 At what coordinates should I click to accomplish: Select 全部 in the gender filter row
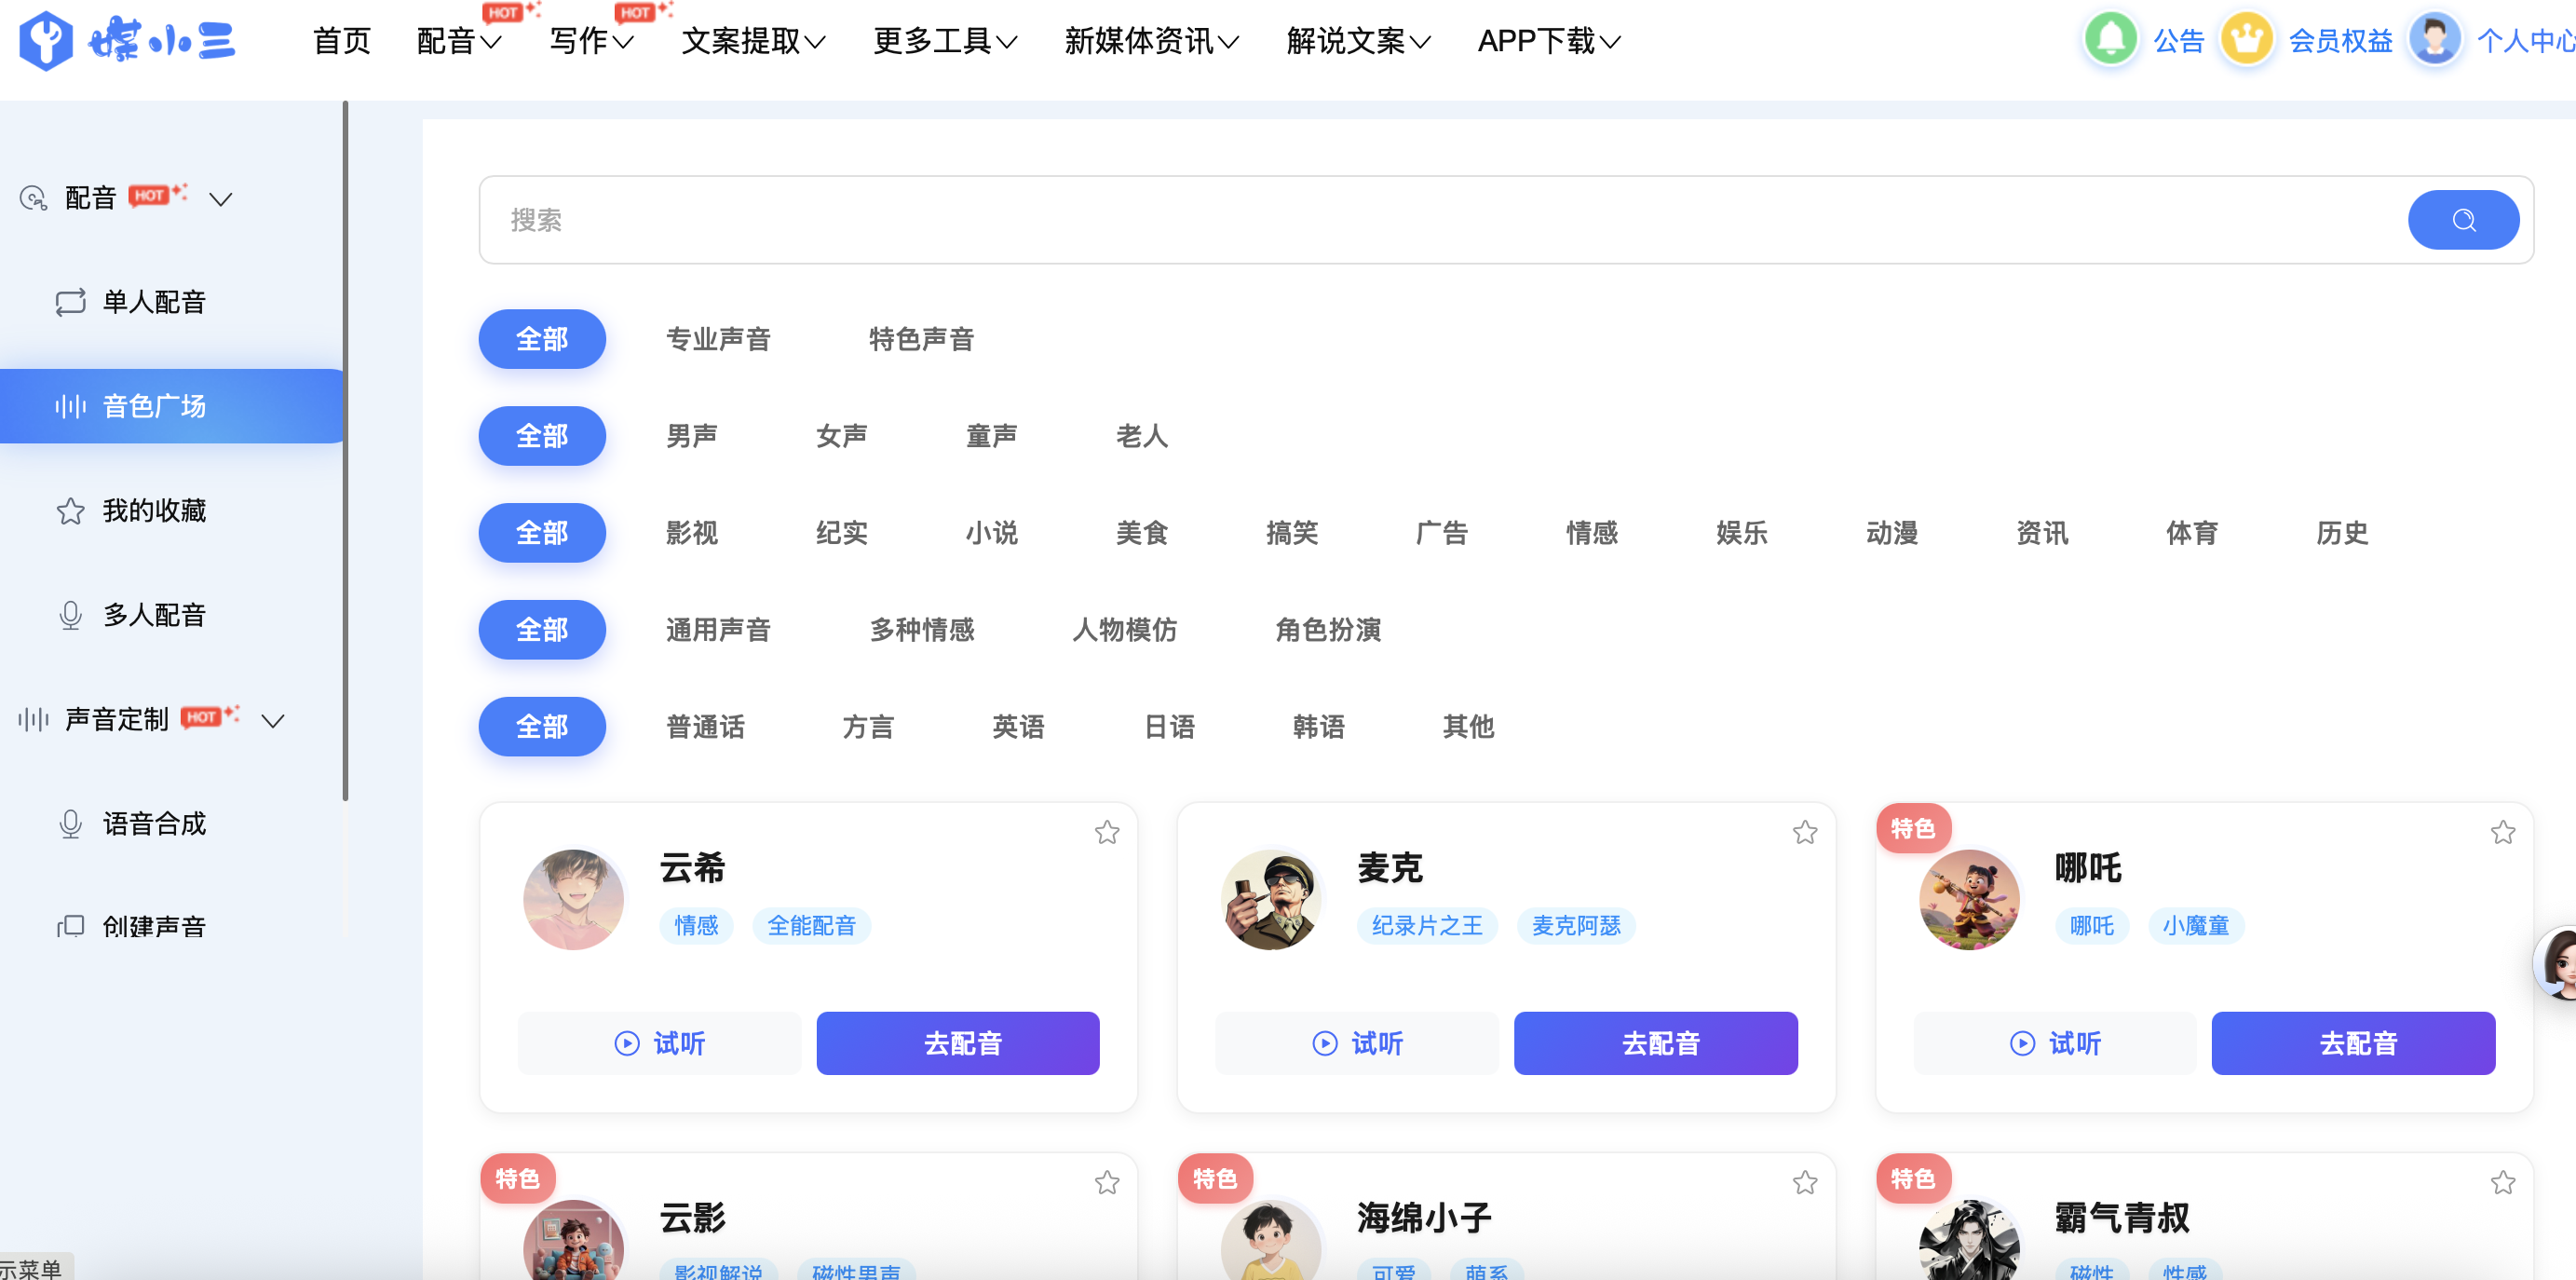pyautogui.click(x=542, y=436)
